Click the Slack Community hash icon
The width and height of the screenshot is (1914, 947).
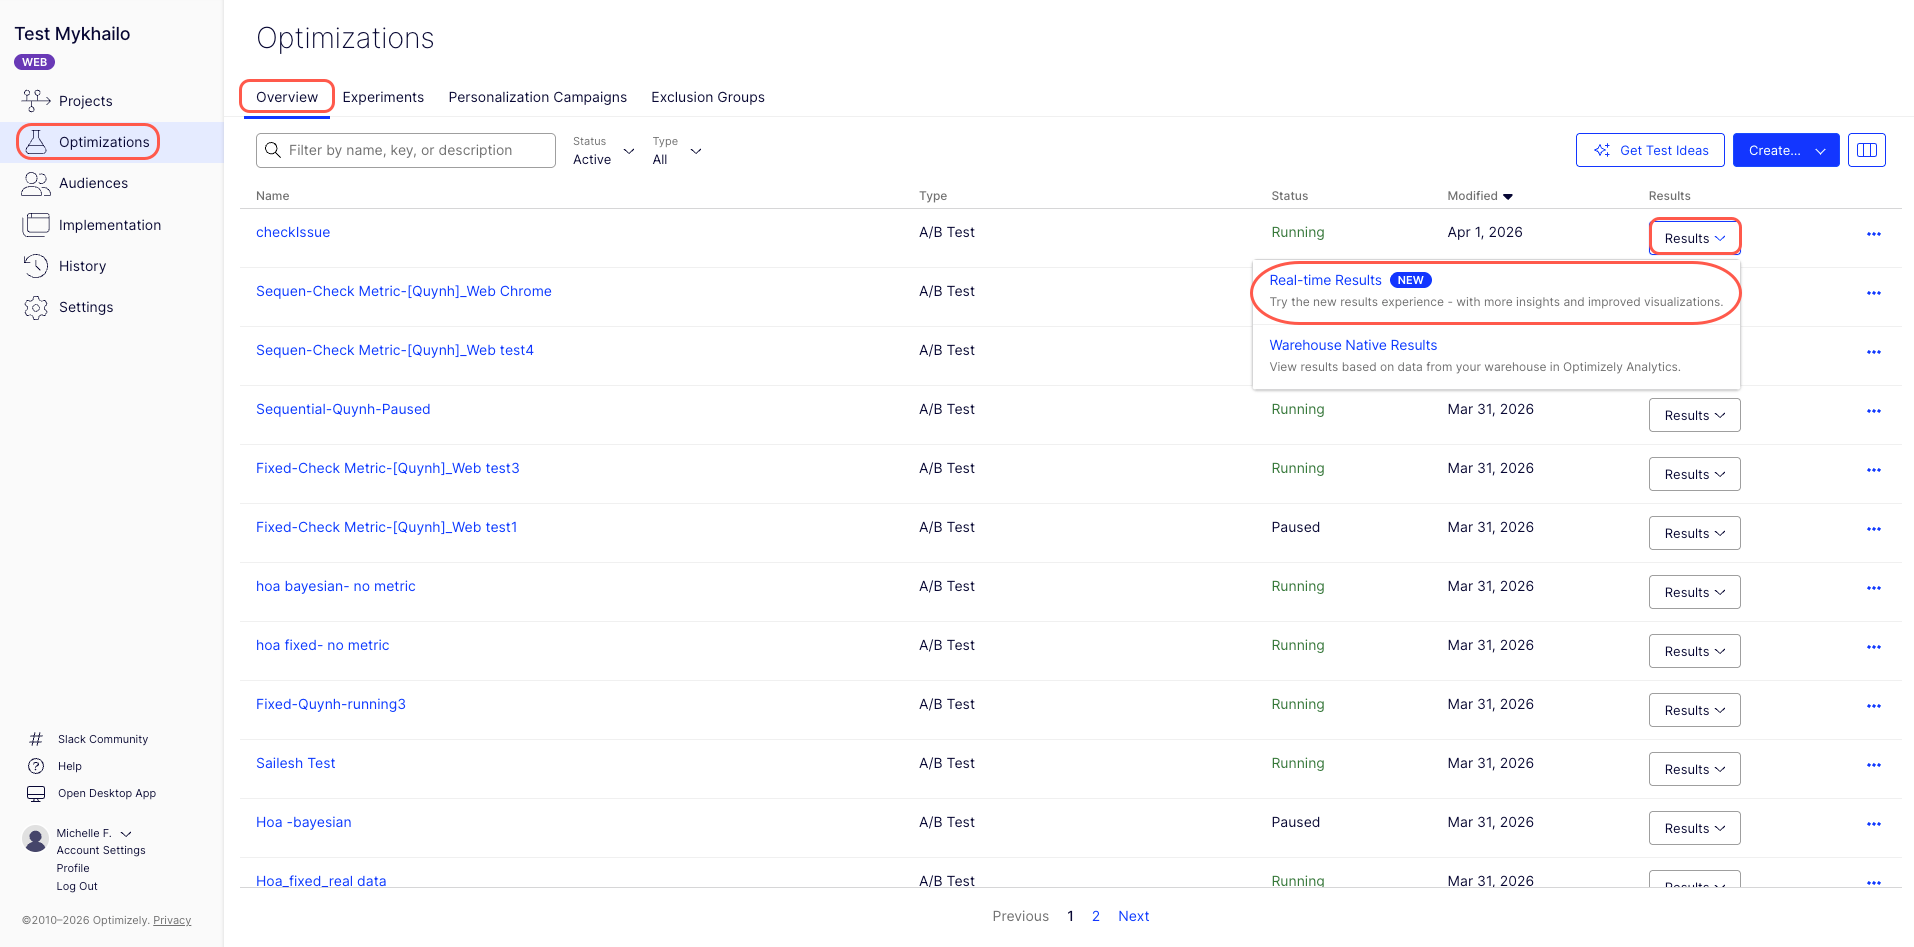pos(36,739)
